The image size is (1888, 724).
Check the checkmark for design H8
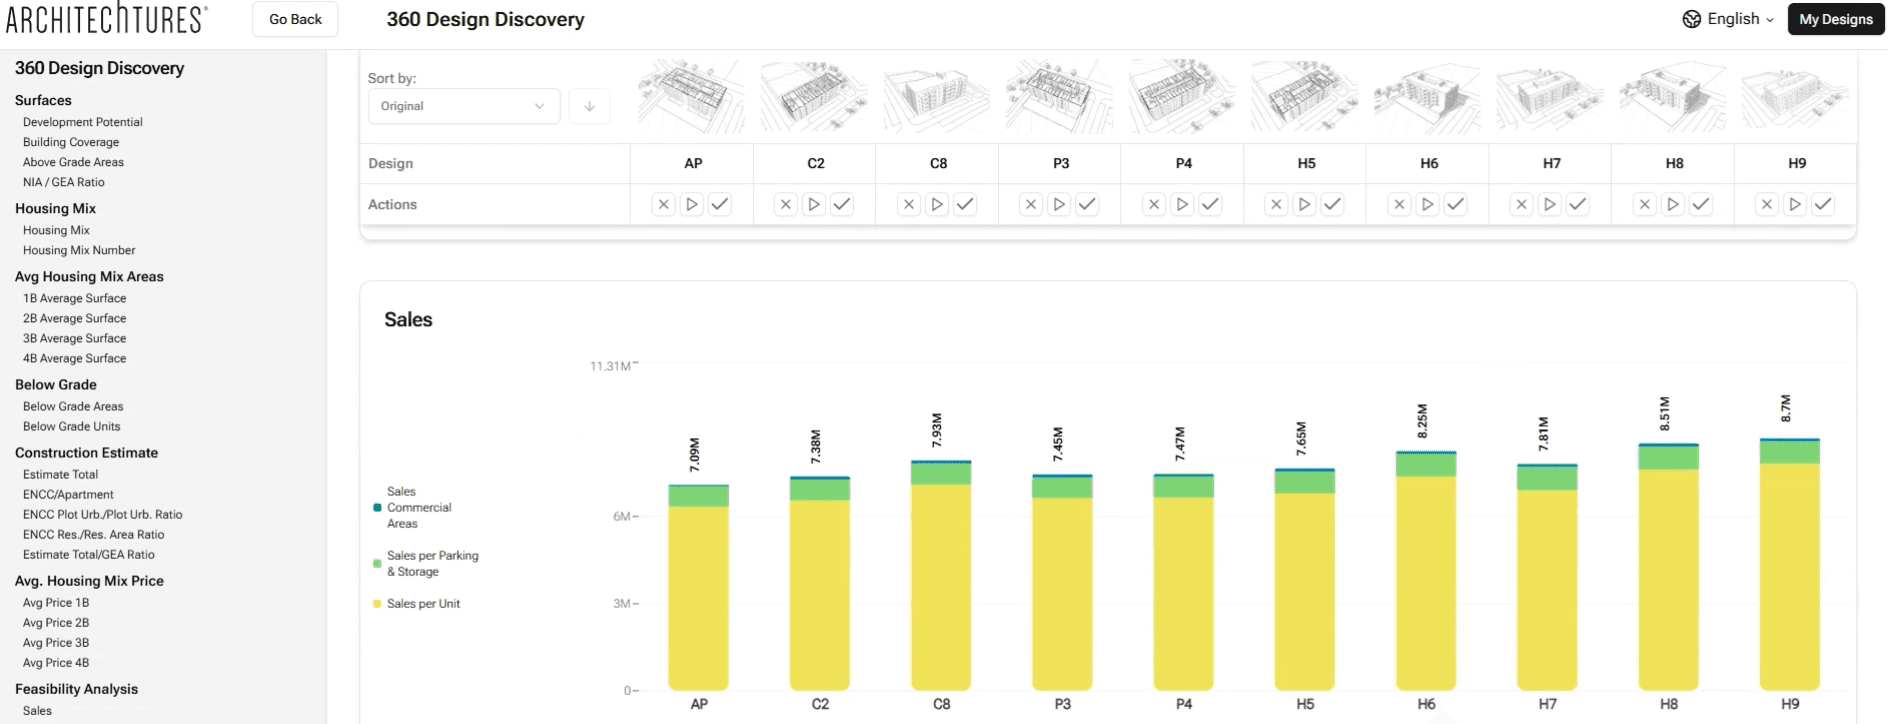(1701, 204)
